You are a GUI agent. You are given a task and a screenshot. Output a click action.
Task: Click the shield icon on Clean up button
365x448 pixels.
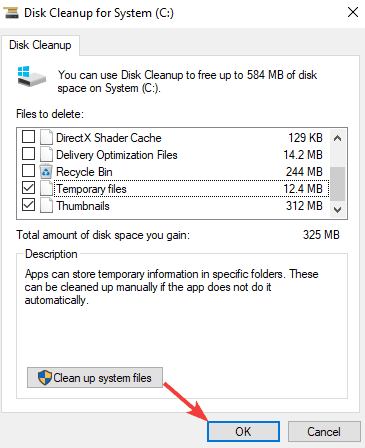44,378
